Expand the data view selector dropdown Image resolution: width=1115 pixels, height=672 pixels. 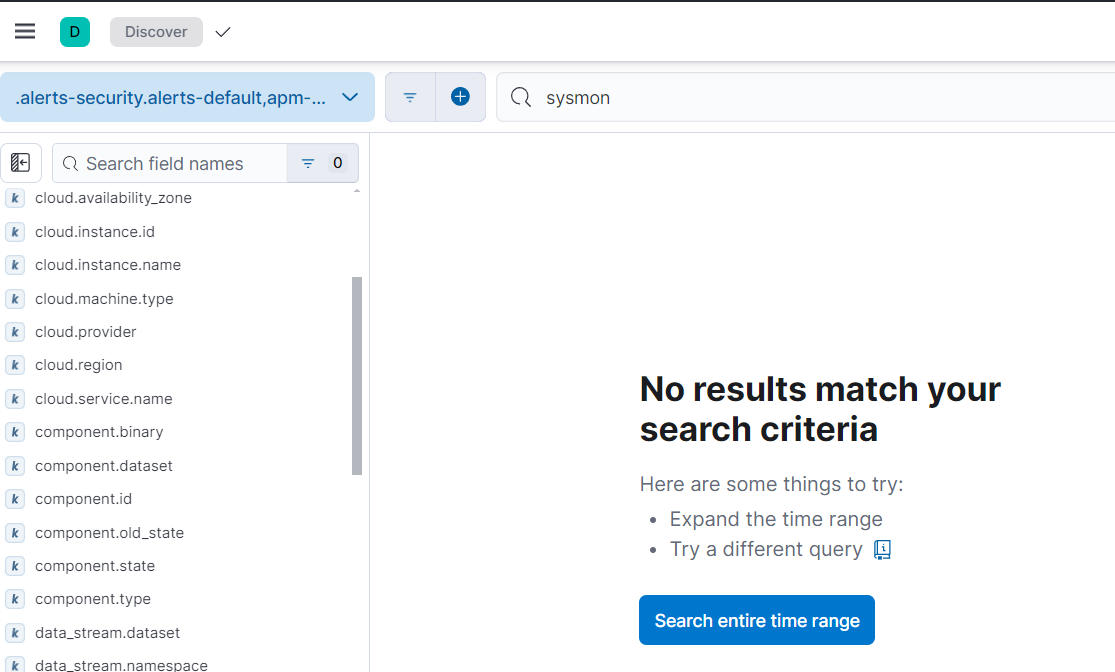point(187,97)
